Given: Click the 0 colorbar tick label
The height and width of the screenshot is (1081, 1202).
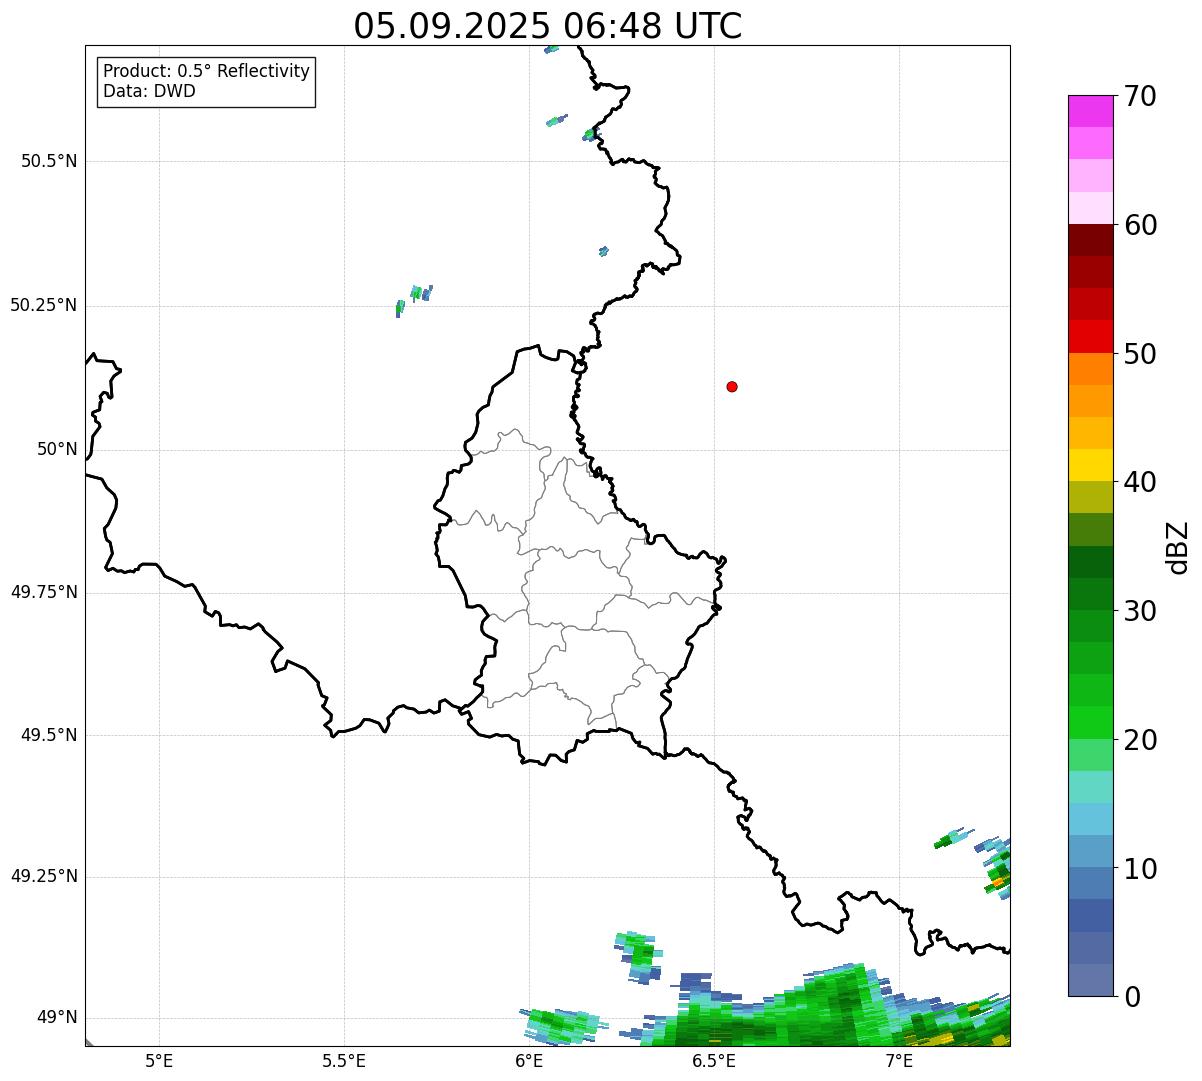Looking at the screenshot, I should (1132, 997).
